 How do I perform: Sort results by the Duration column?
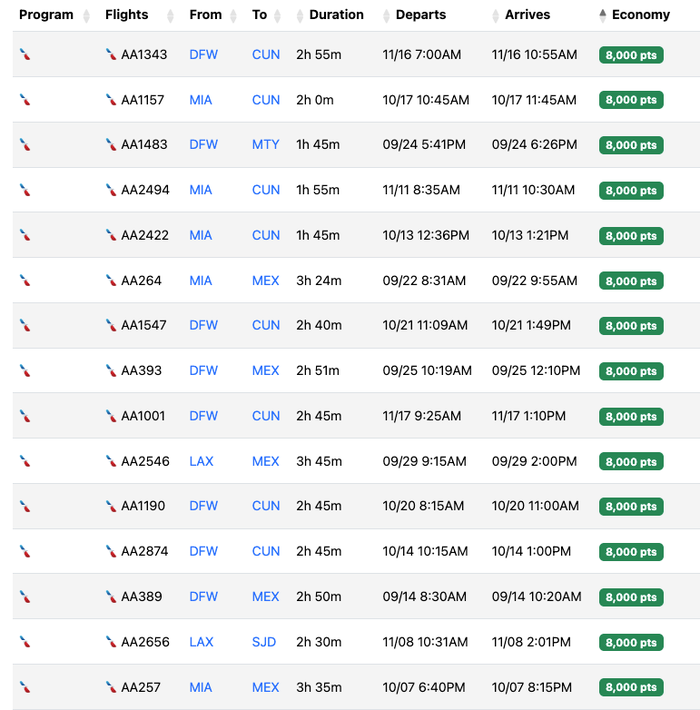(336, 15)
